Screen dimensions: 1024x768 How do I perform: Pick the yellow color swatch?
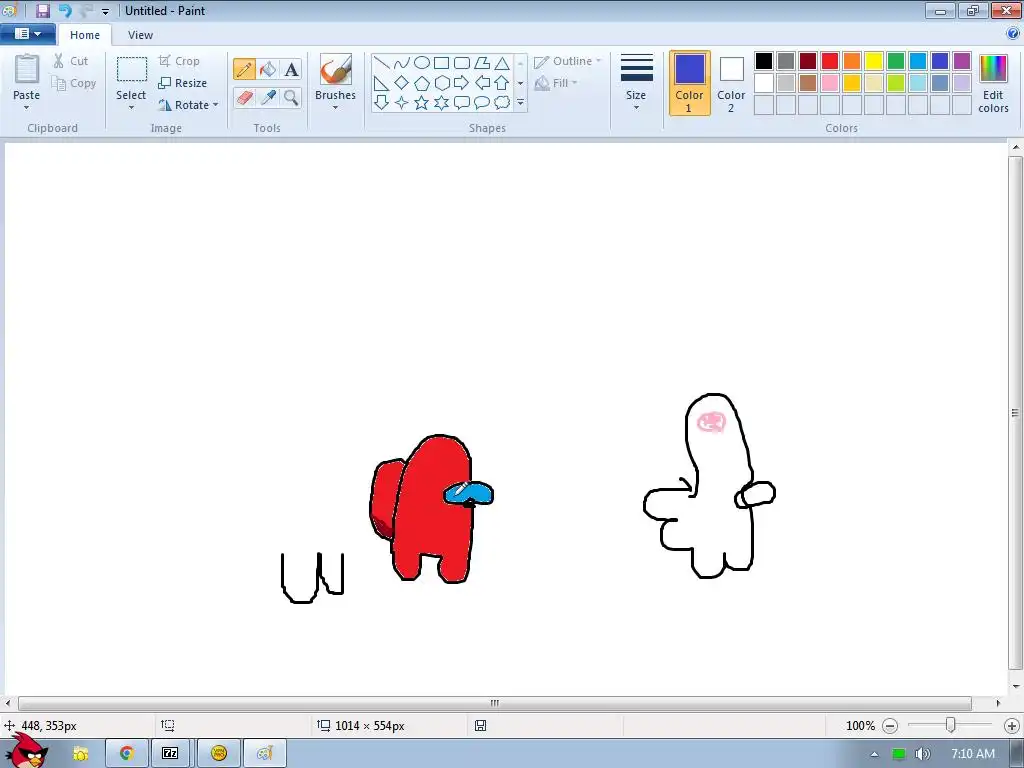(x=874, y=61)
